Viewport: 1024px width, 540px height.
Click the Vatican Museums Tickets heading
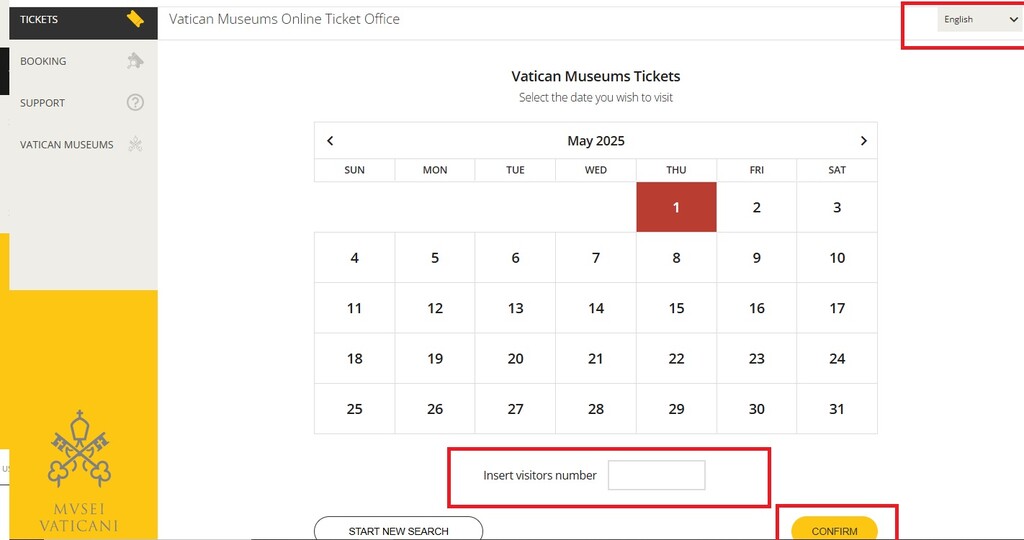click(x=596, y=76)
